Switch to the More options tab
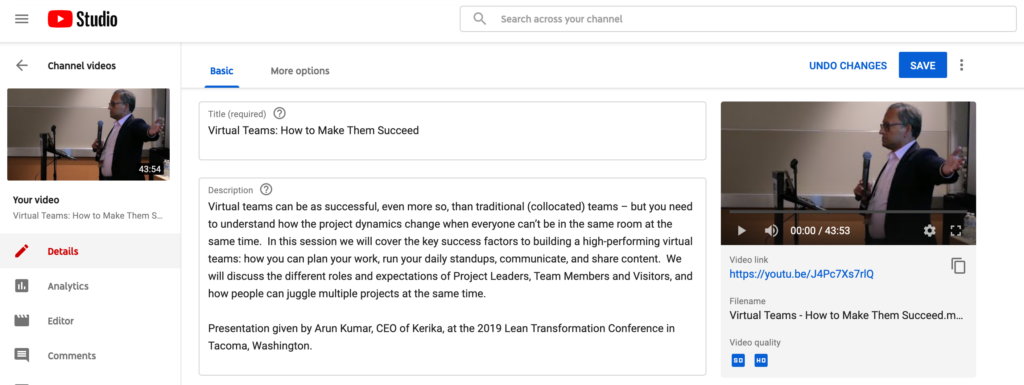This screenshot has width=1024, height=385. (300, 70)
